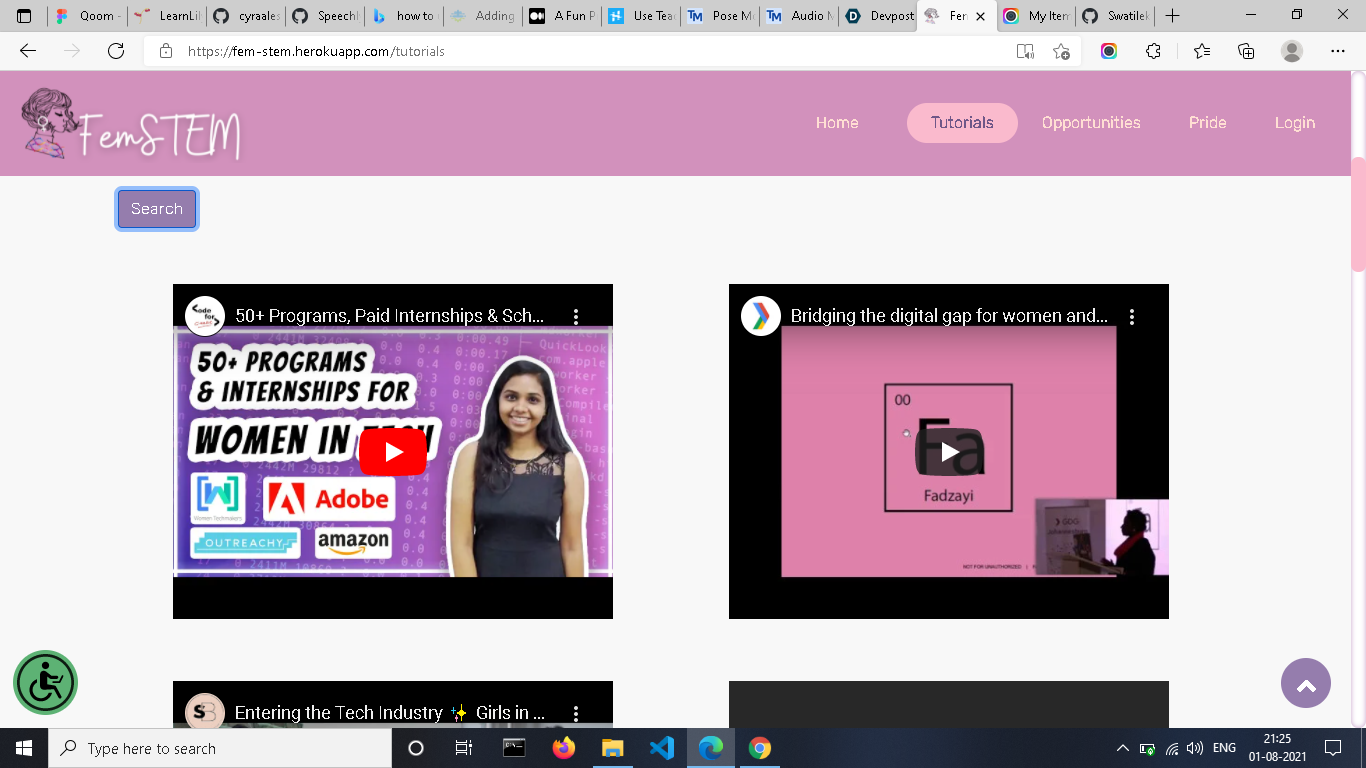1366x768 pixels.
Task: Click the address bar URL
Action: (316, 51)
